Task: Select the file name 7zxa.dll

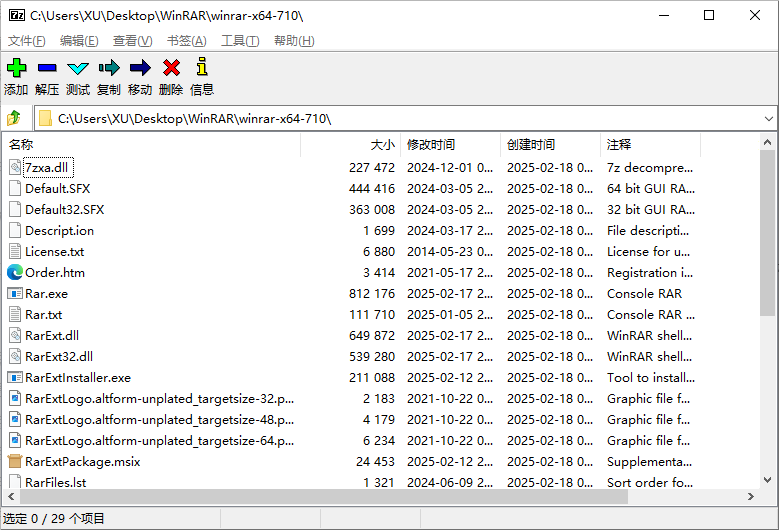Action: coord(47,167)
